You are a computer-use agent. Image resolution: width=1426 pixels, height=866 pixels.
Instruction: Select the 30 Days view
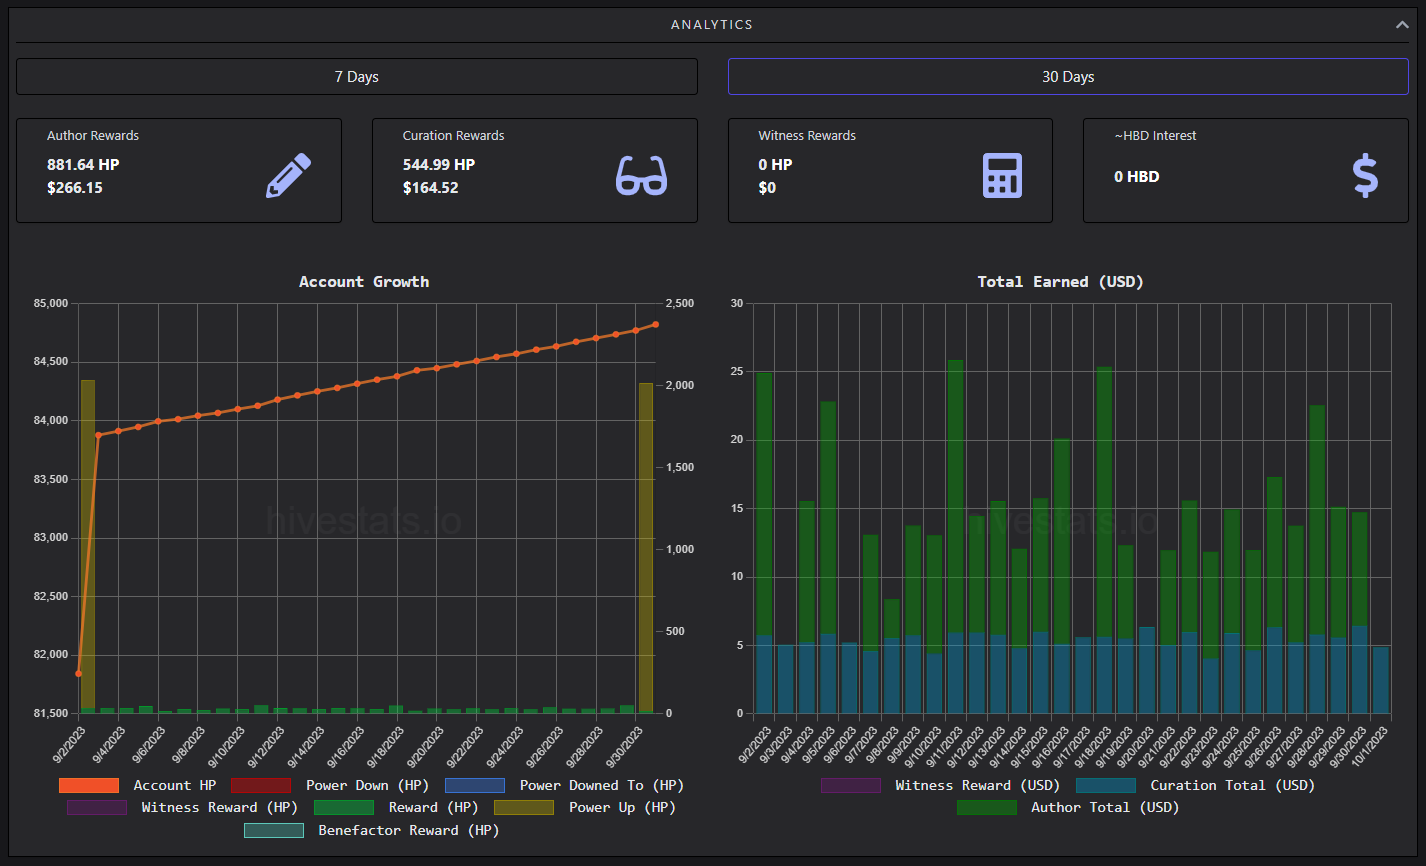coord(1068,77)
